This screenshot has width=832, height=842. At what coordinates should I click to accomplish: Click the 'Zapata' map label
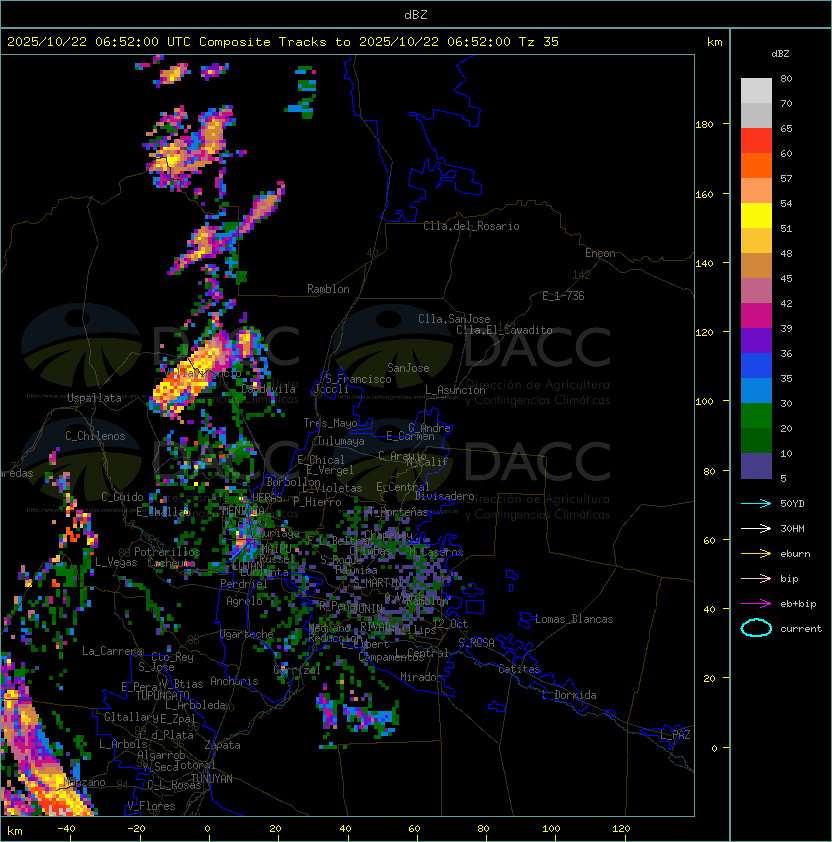(x=222, y=745)
